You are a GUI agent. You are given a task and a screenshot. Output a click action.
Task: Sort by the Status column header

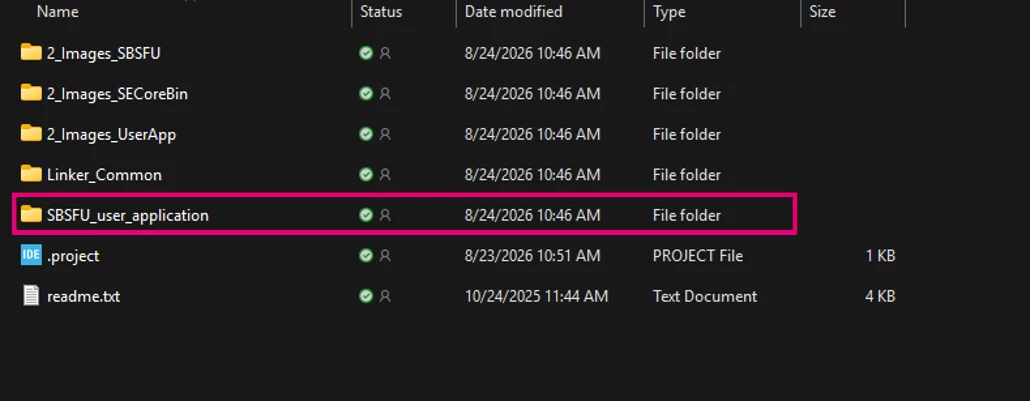pyautogui.click(x=381, y=12)
